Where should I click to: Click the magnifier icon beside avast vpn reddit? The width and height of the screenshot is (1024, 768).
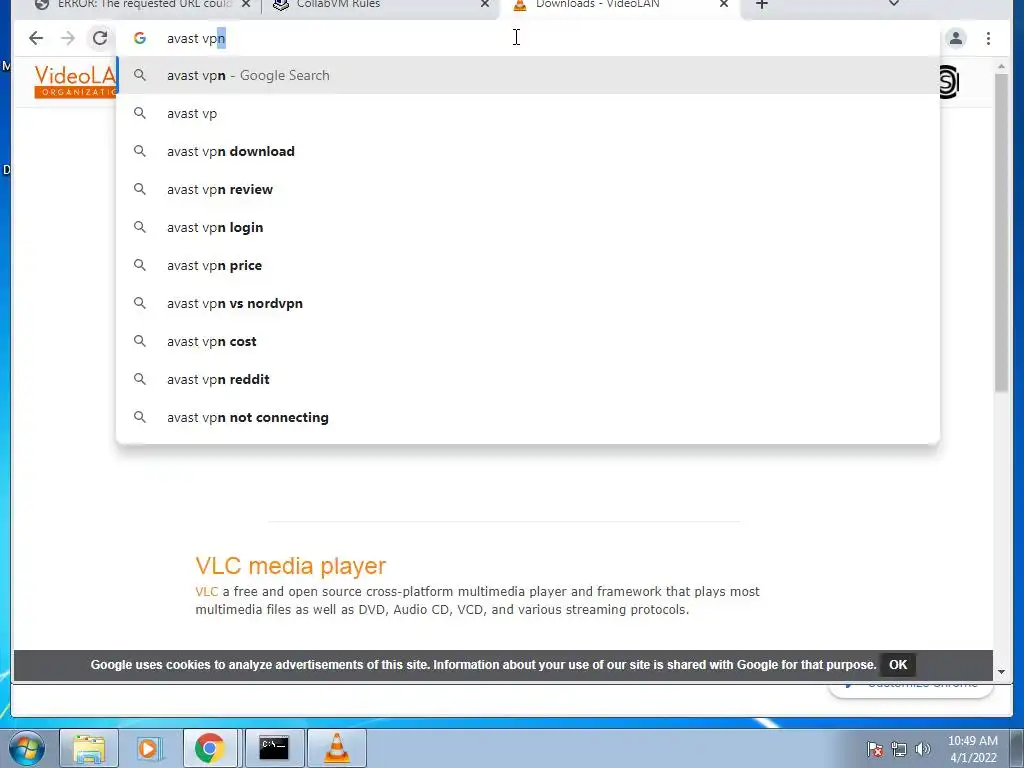(140, 379)
